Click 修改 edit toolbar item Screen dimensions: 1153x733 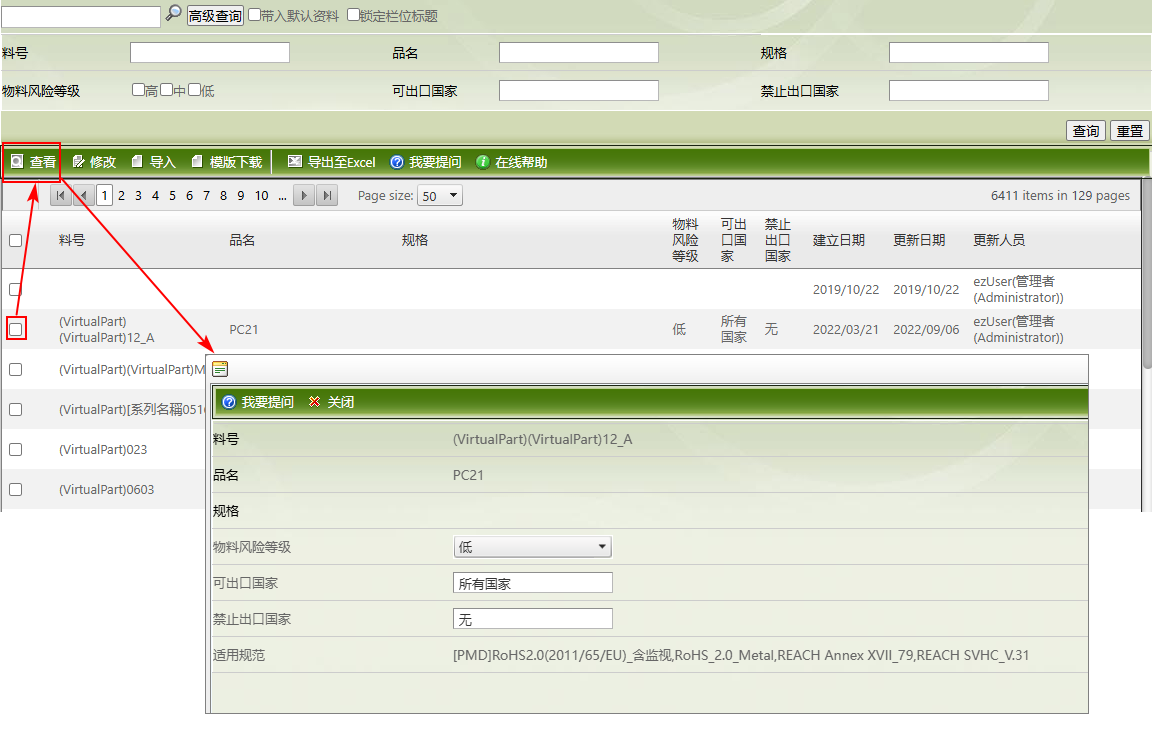(x=94, y=162)
